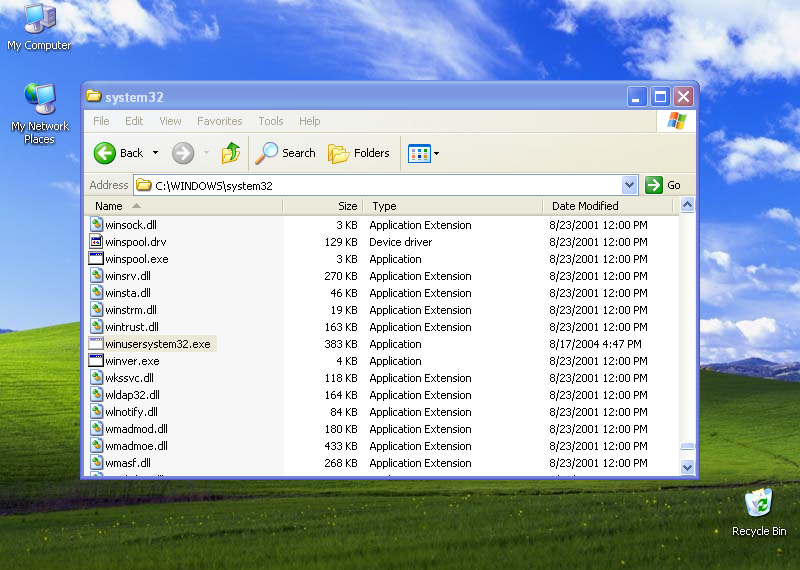Image resolution: width=800 pixels, height=570 pixels.
Task: Click the scrollbar down arrow
Action: [x=687, y=467]
